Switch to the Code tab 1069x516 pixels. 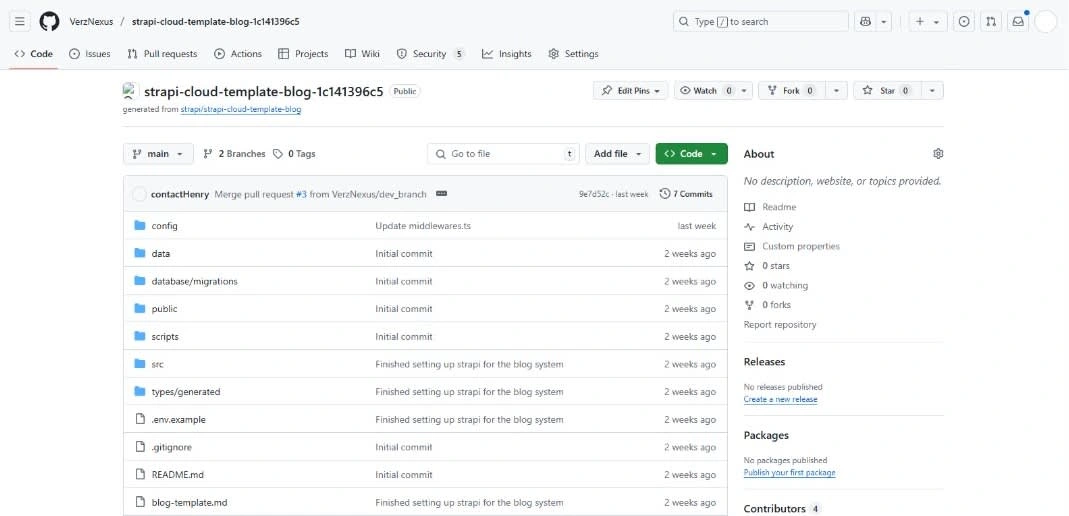click(x=33, y=54)
